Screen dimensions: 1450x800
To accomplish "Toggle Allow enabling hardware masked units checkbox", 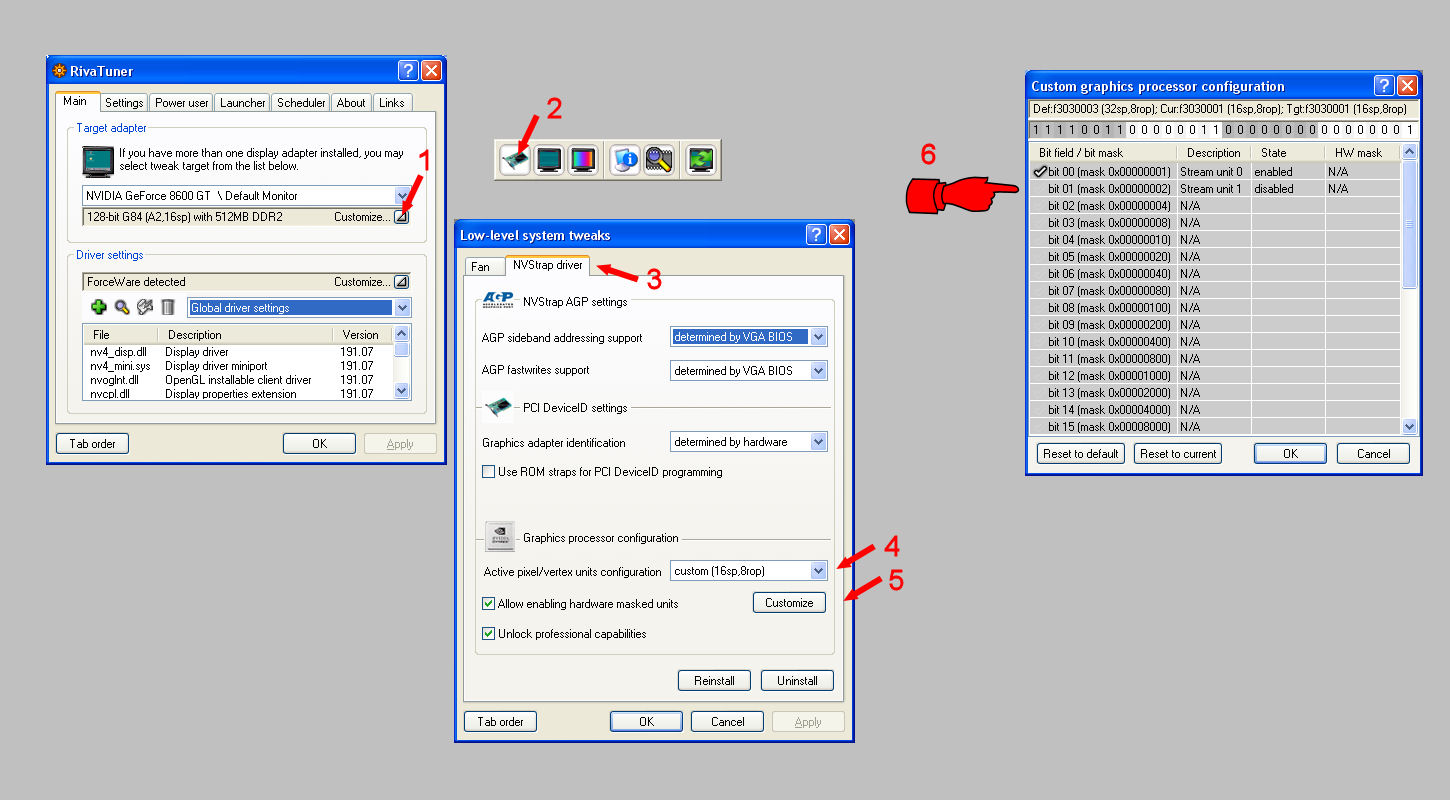I will (488, 604).
